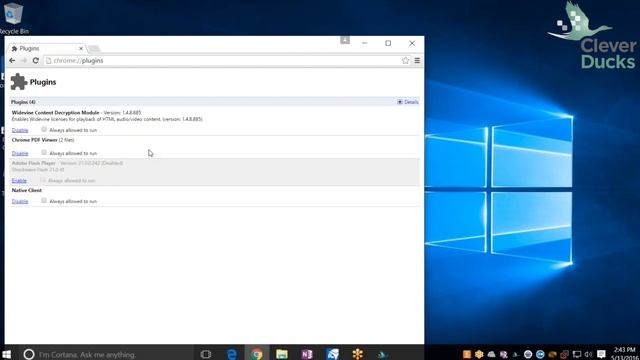Open OneNote from the taskbar

pyautogui.click(x=307, y=354)
